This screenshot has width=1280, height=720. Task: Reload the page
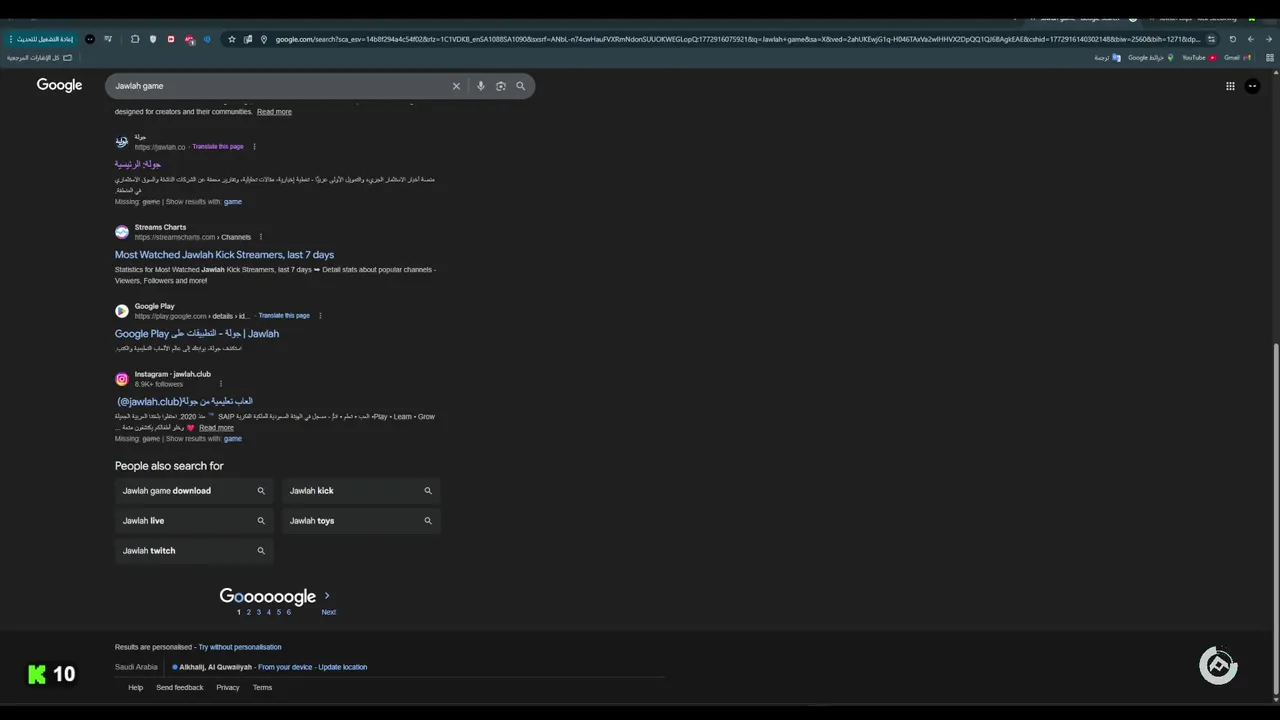pyautogui.click(x=1232, y=39)
